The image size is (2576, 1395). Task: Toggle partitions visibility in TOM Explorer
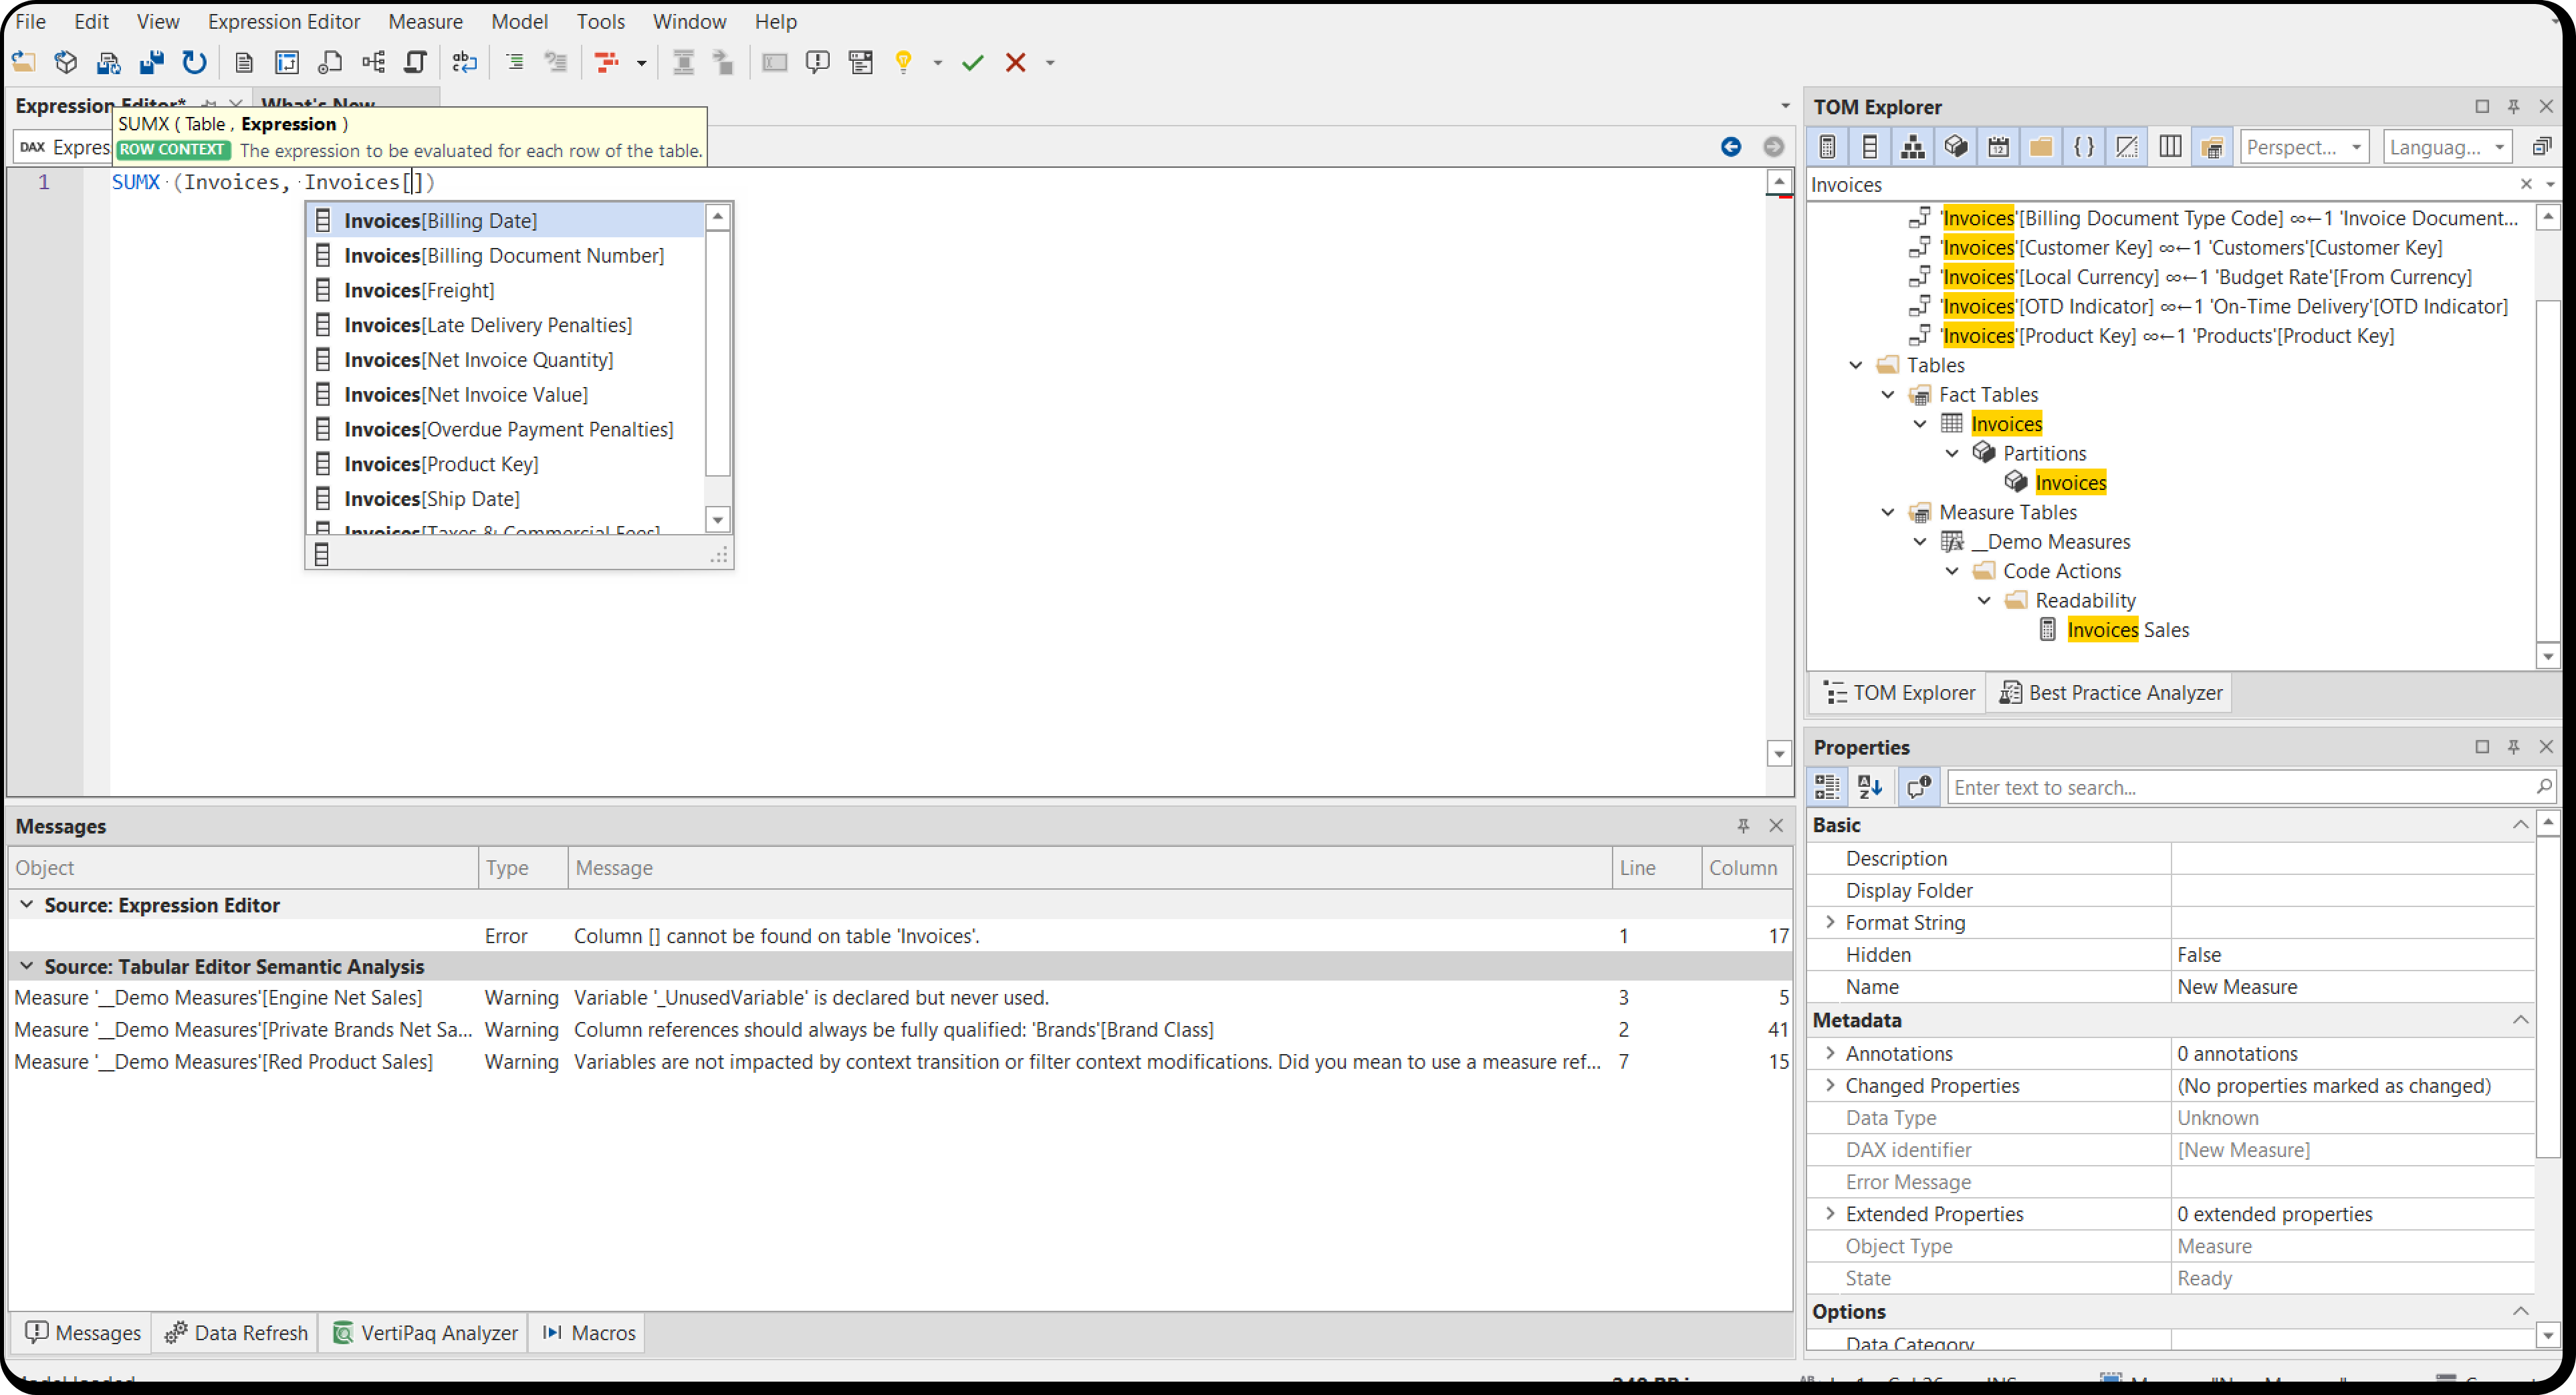coord(1956,147)
